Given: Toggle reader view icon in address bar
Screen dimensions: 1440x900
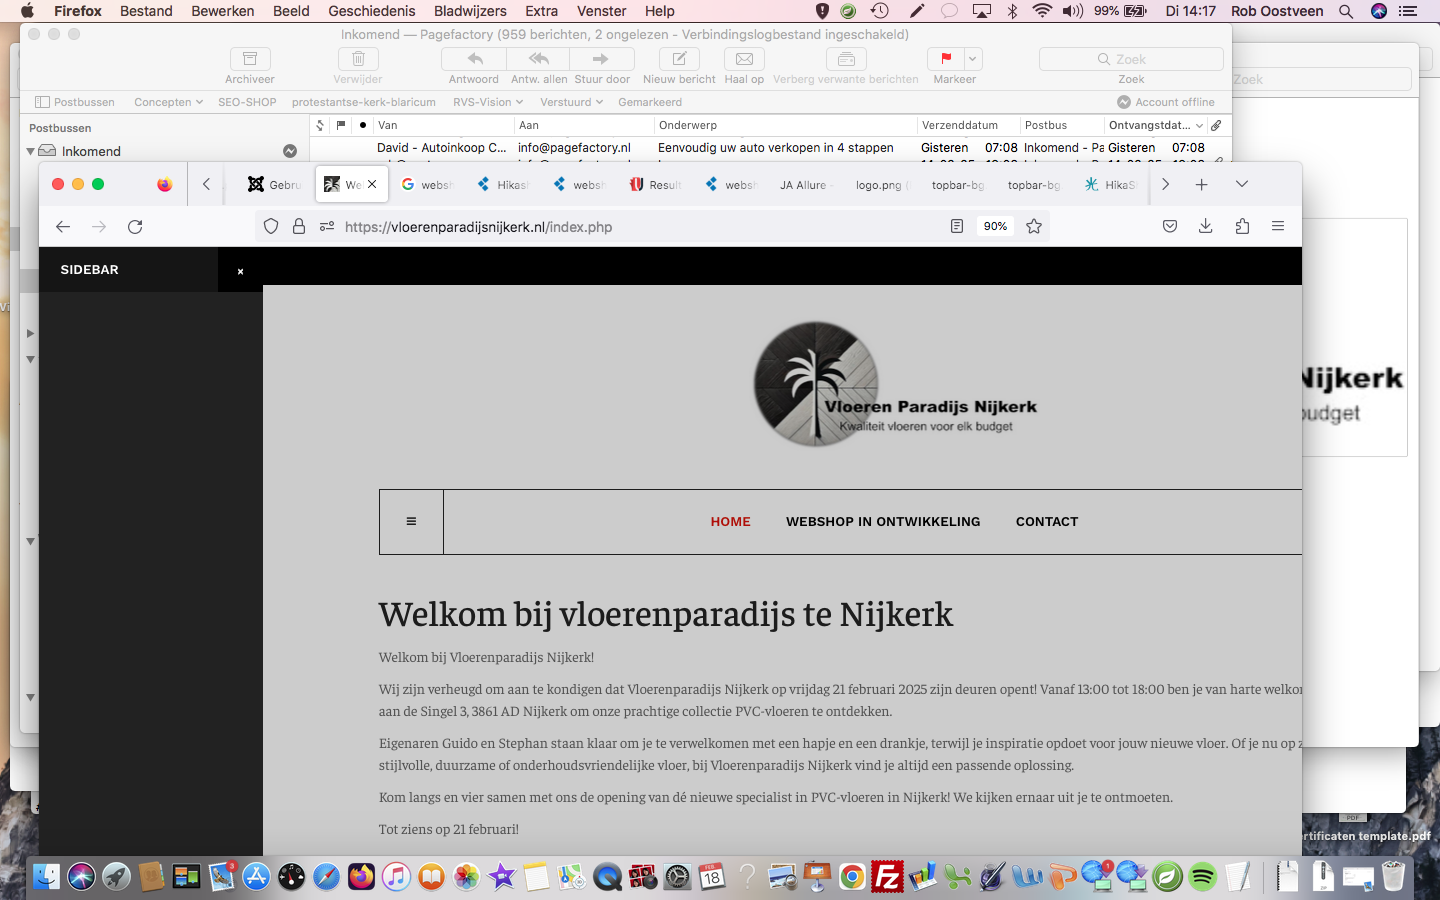Looking at the screenshot, I should (957, 227).
